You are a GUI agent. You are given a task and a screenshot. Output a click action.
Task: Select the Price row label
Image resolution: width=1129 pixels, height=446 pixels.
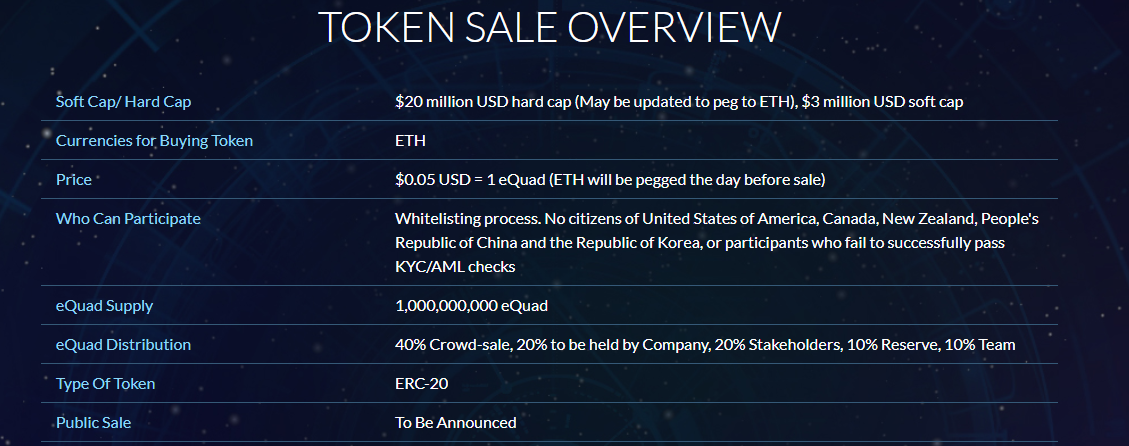click(73, 179)
